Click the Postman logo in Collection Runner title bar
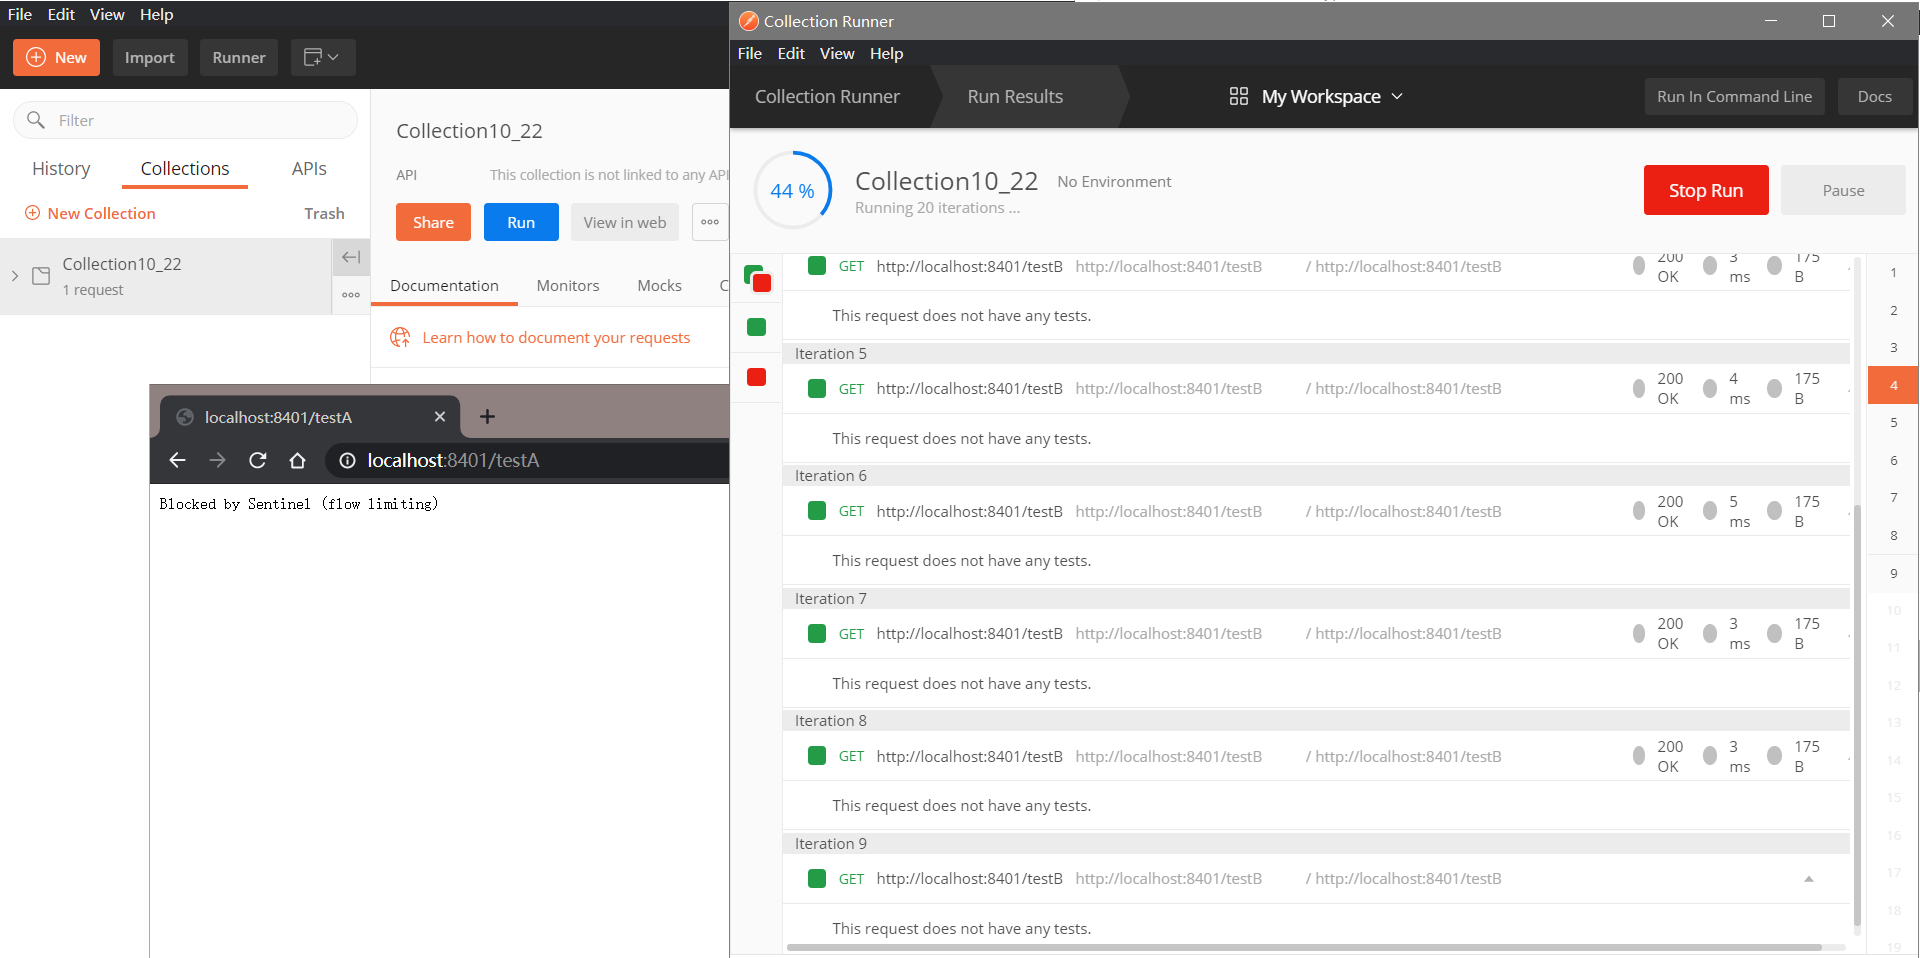 point(748,21)
